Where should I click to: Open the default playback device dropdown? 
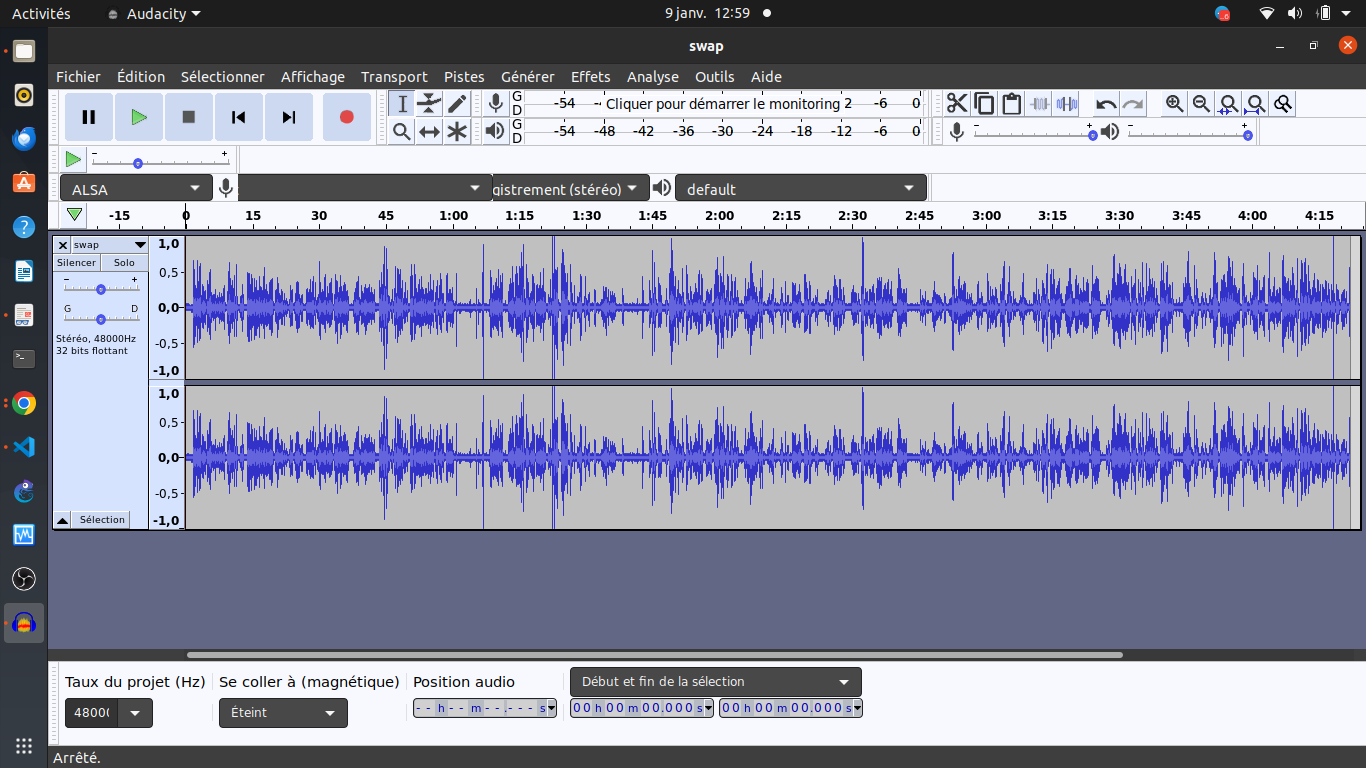click(801, 189)
